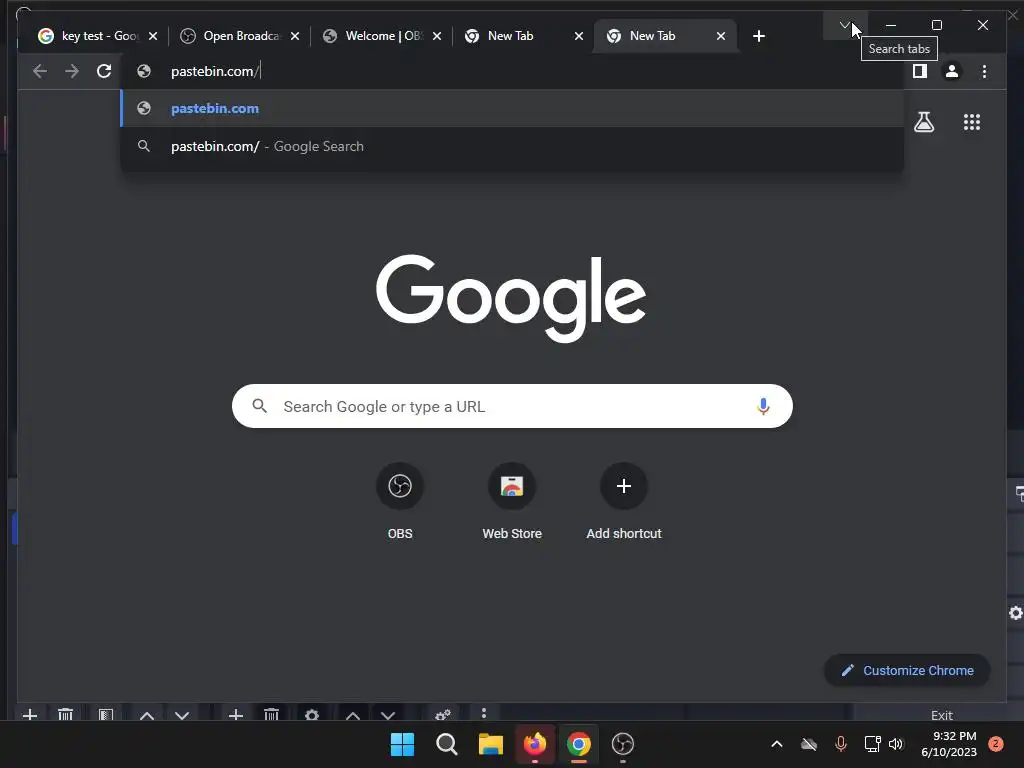Viewport: 1024px width, 768px height.
Task: Close the active New Tab
Action: tap(721, 36)
